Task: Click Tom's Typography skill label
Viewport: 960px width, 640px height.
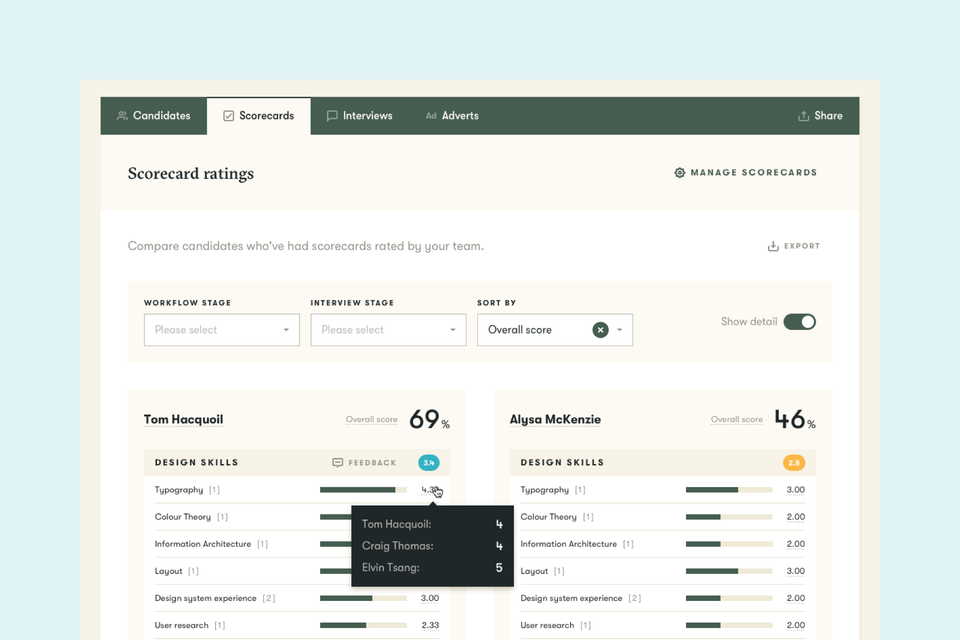Action: pyautogui.click(x=179, y=490)
